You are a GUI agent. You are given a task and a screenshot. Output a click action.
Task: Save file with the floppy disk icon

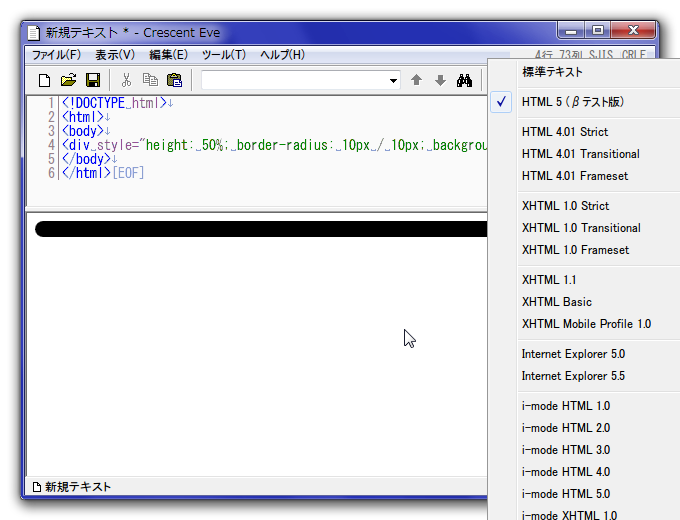(x=93, y=80)
